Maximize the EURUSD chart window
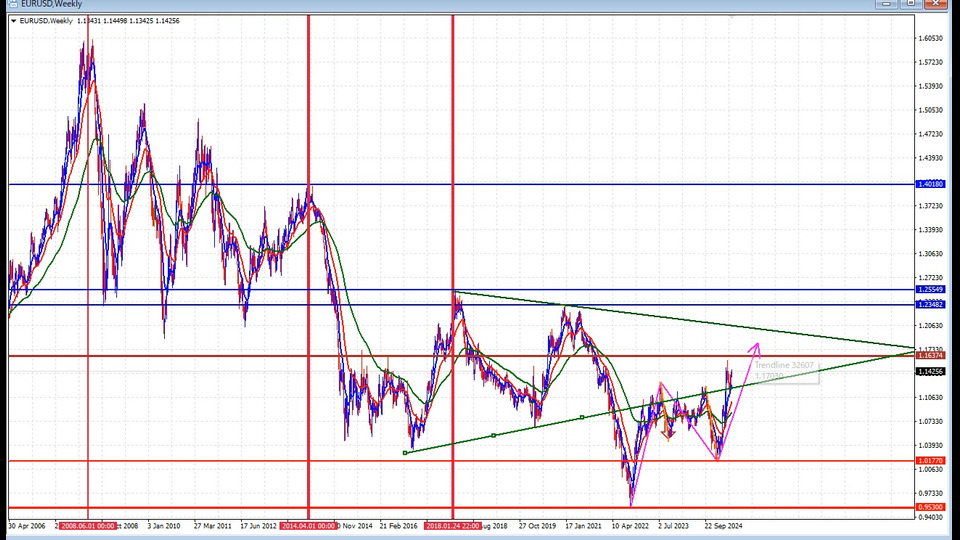 click(x=910, y=4)
